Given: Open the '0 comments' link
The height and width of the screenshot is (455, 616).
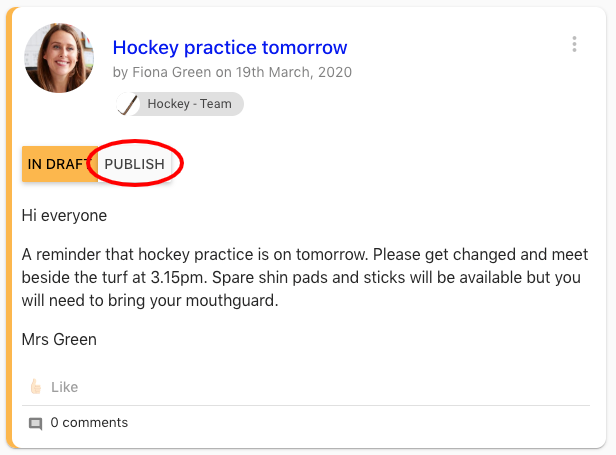Looking at the screenshot, I should pos(89,423).
